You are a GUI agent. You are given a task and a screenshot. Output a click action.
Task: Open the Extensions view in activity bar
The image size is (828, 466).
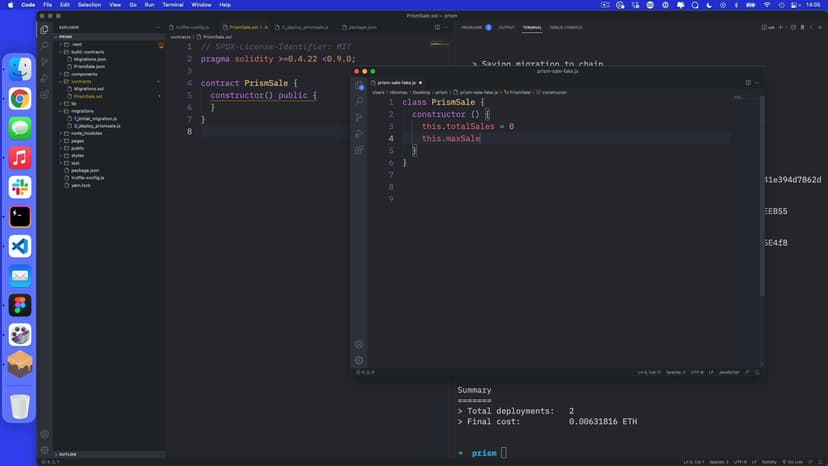click(44, 95)
